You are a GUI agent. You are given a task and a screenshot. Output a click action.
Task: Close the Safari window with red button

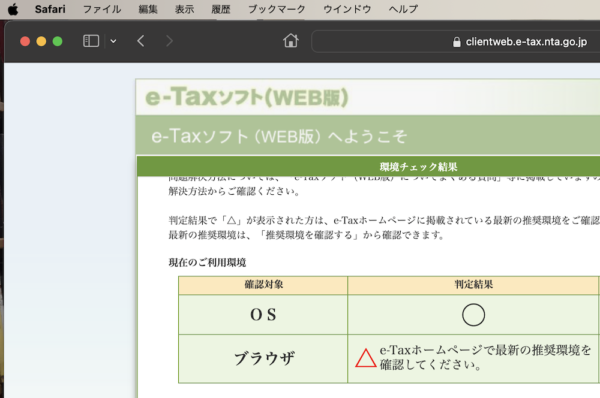[x=25, y=41]
